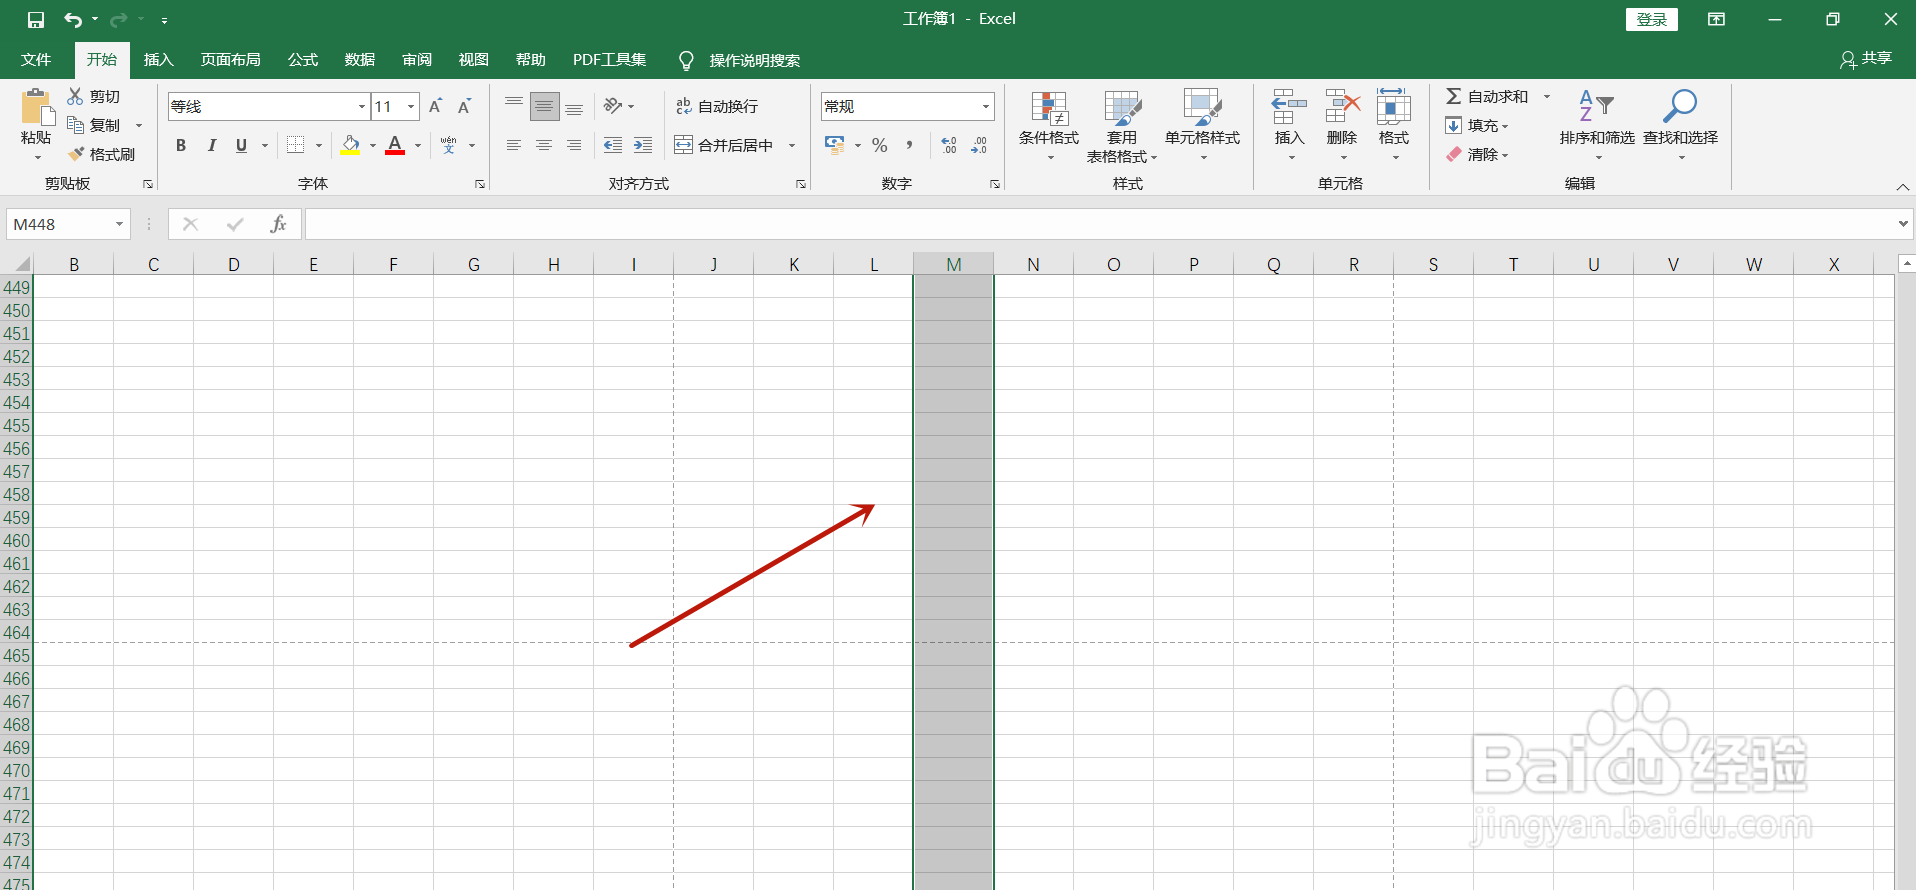Open Sort and Filter menu

point(1597,125)
